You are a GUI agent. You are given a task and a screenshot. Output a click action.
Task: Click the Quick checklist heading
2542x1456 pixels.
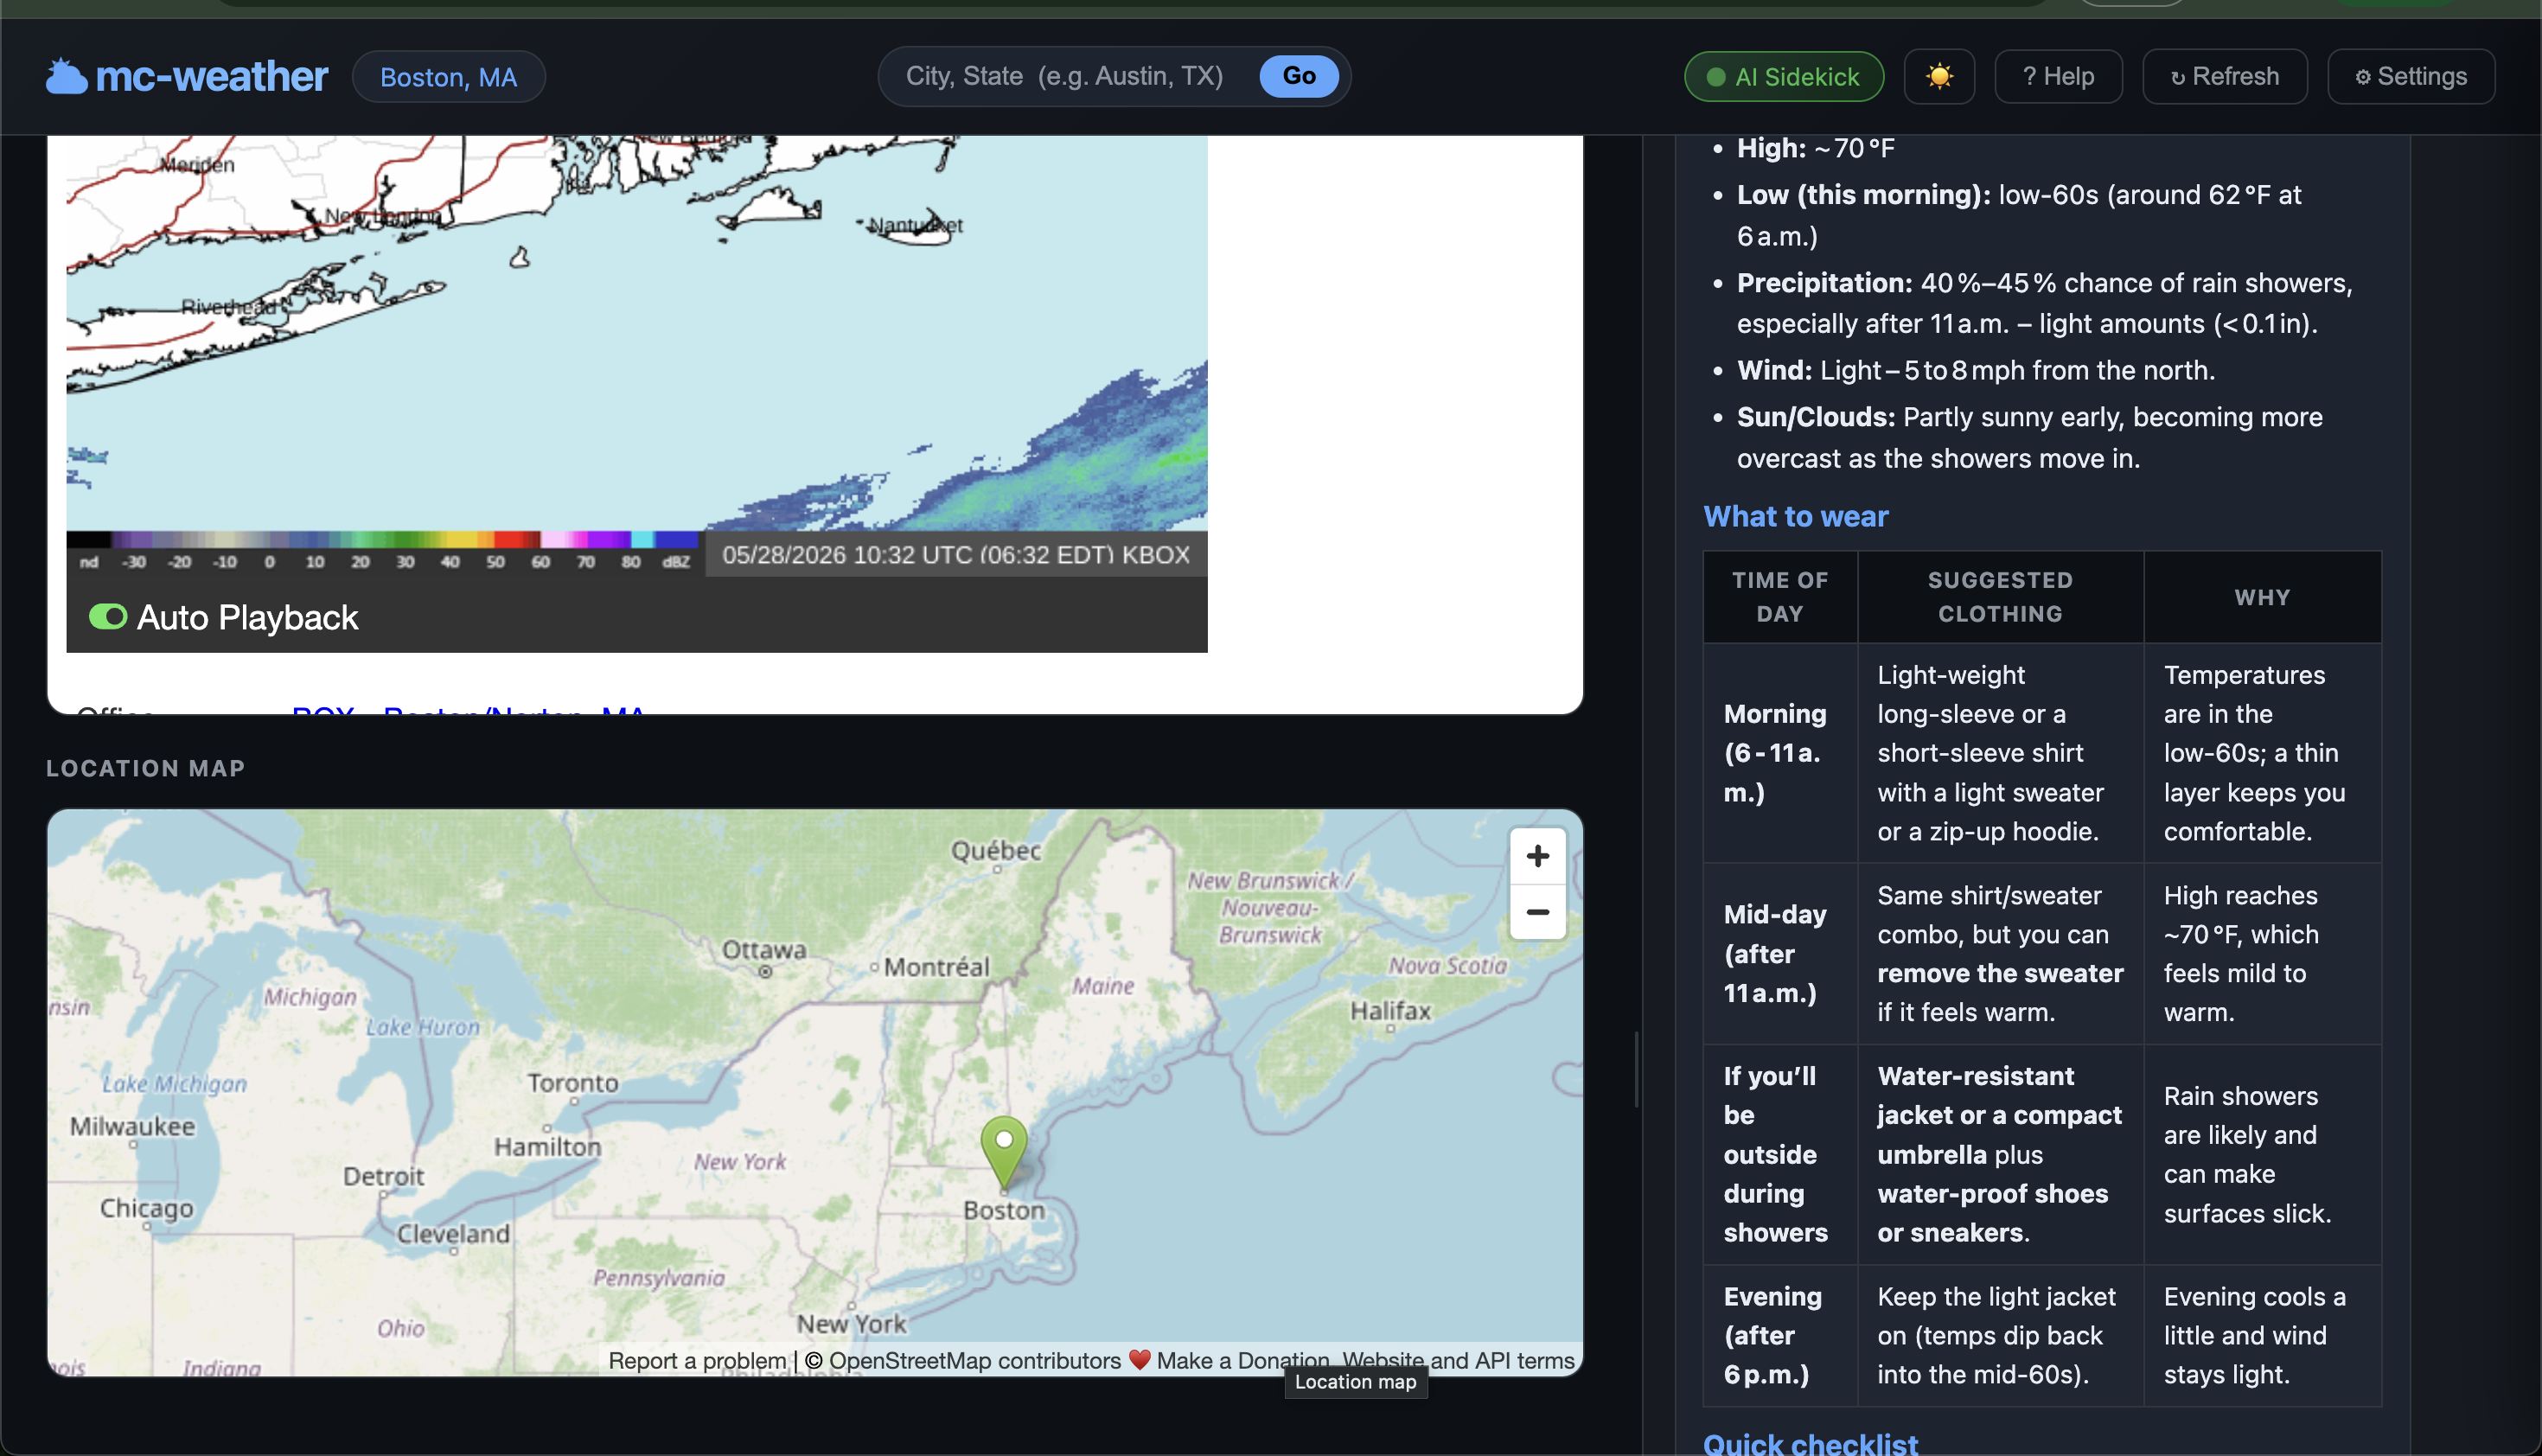(1810, 1444)
